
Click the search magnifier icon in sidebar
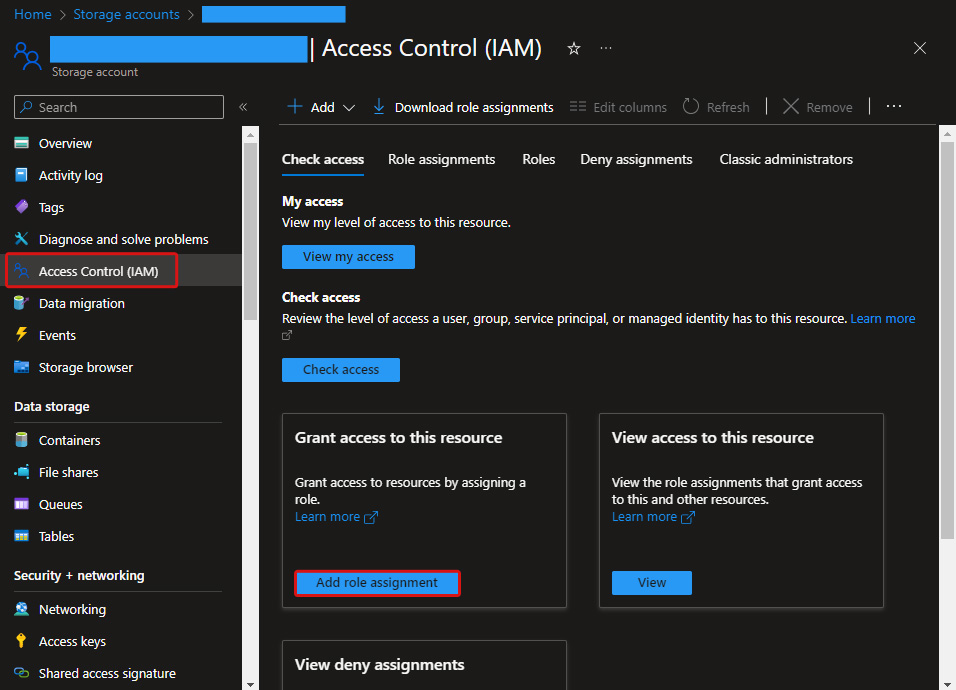26,107
